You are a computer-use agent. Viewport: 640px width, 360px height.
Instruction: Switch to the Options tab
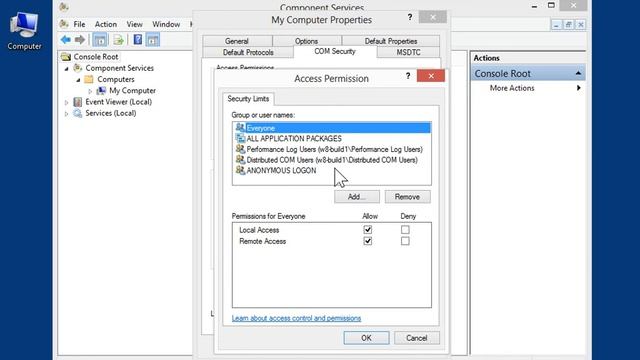point(307,41)
